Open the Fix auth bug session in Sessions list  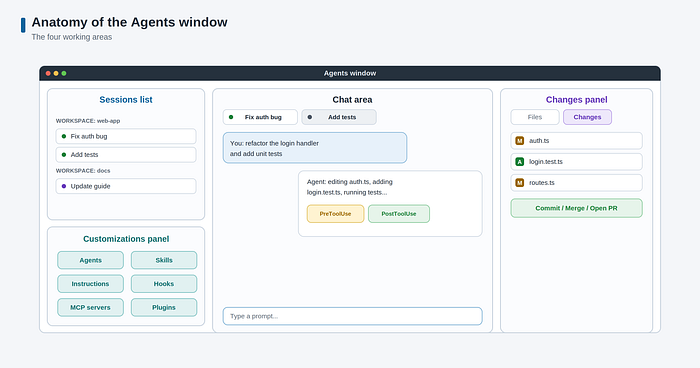[x=126, y=136]
